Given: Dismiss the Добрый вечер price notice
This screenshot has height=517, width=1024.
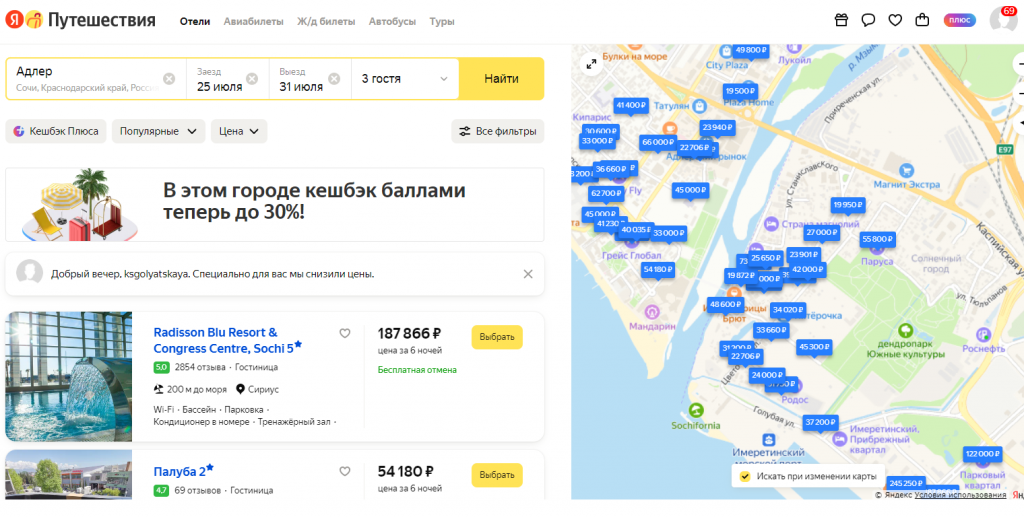Looking at the screenshot, I should [x=528, y=274].
